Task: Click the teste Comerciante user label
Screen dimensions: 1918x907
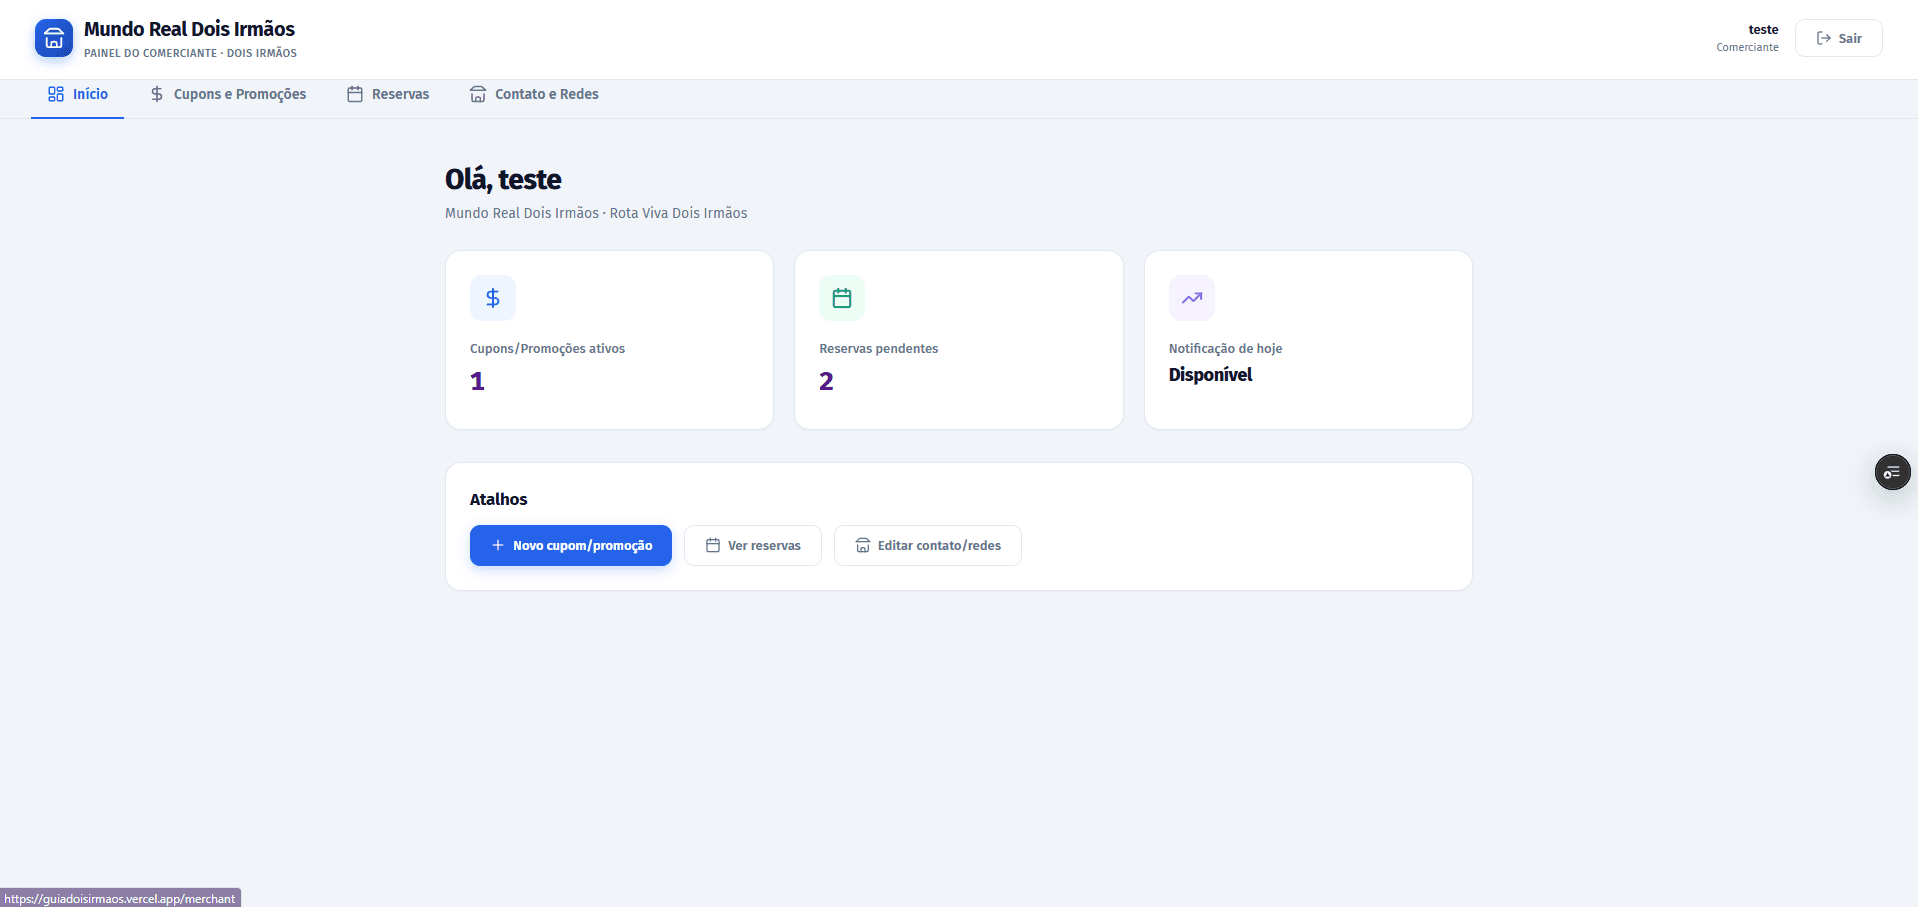Action: 1748,38
